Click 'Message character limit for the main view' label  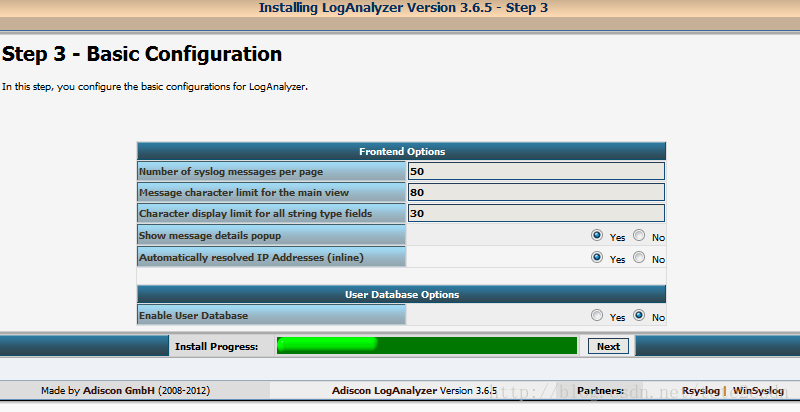(x=244, y=193)
